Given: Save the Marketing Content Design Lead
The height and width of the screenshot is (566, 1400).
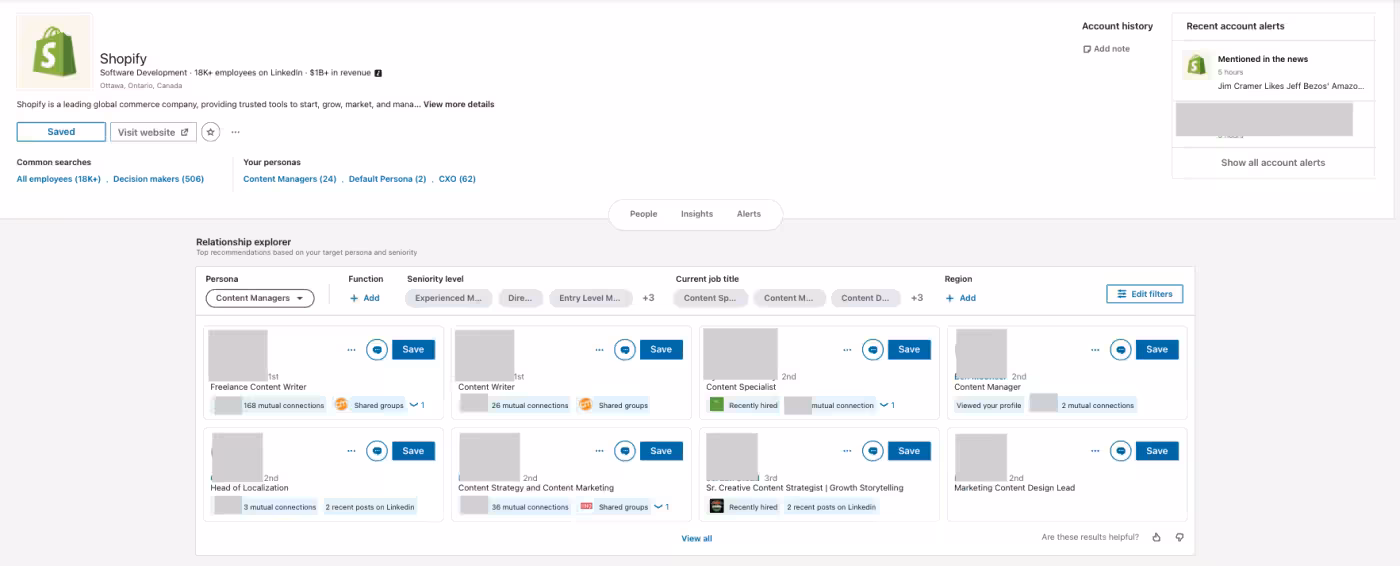Looking at the screenshot, I should 1157,451.
